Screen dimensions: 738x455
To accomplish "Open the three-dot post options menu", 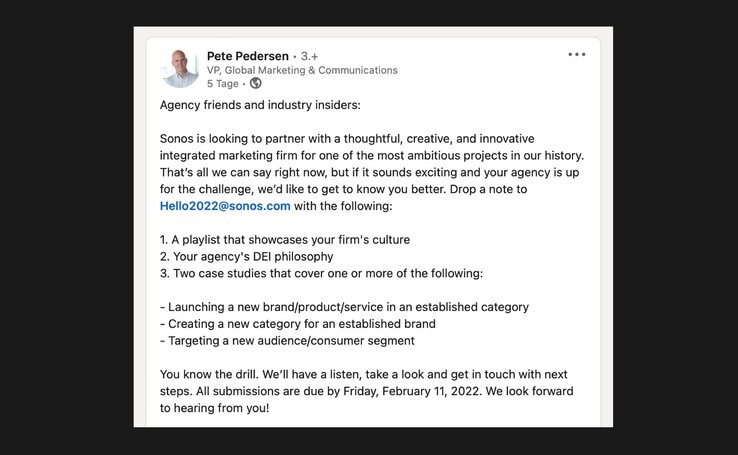I will (577, 55).
